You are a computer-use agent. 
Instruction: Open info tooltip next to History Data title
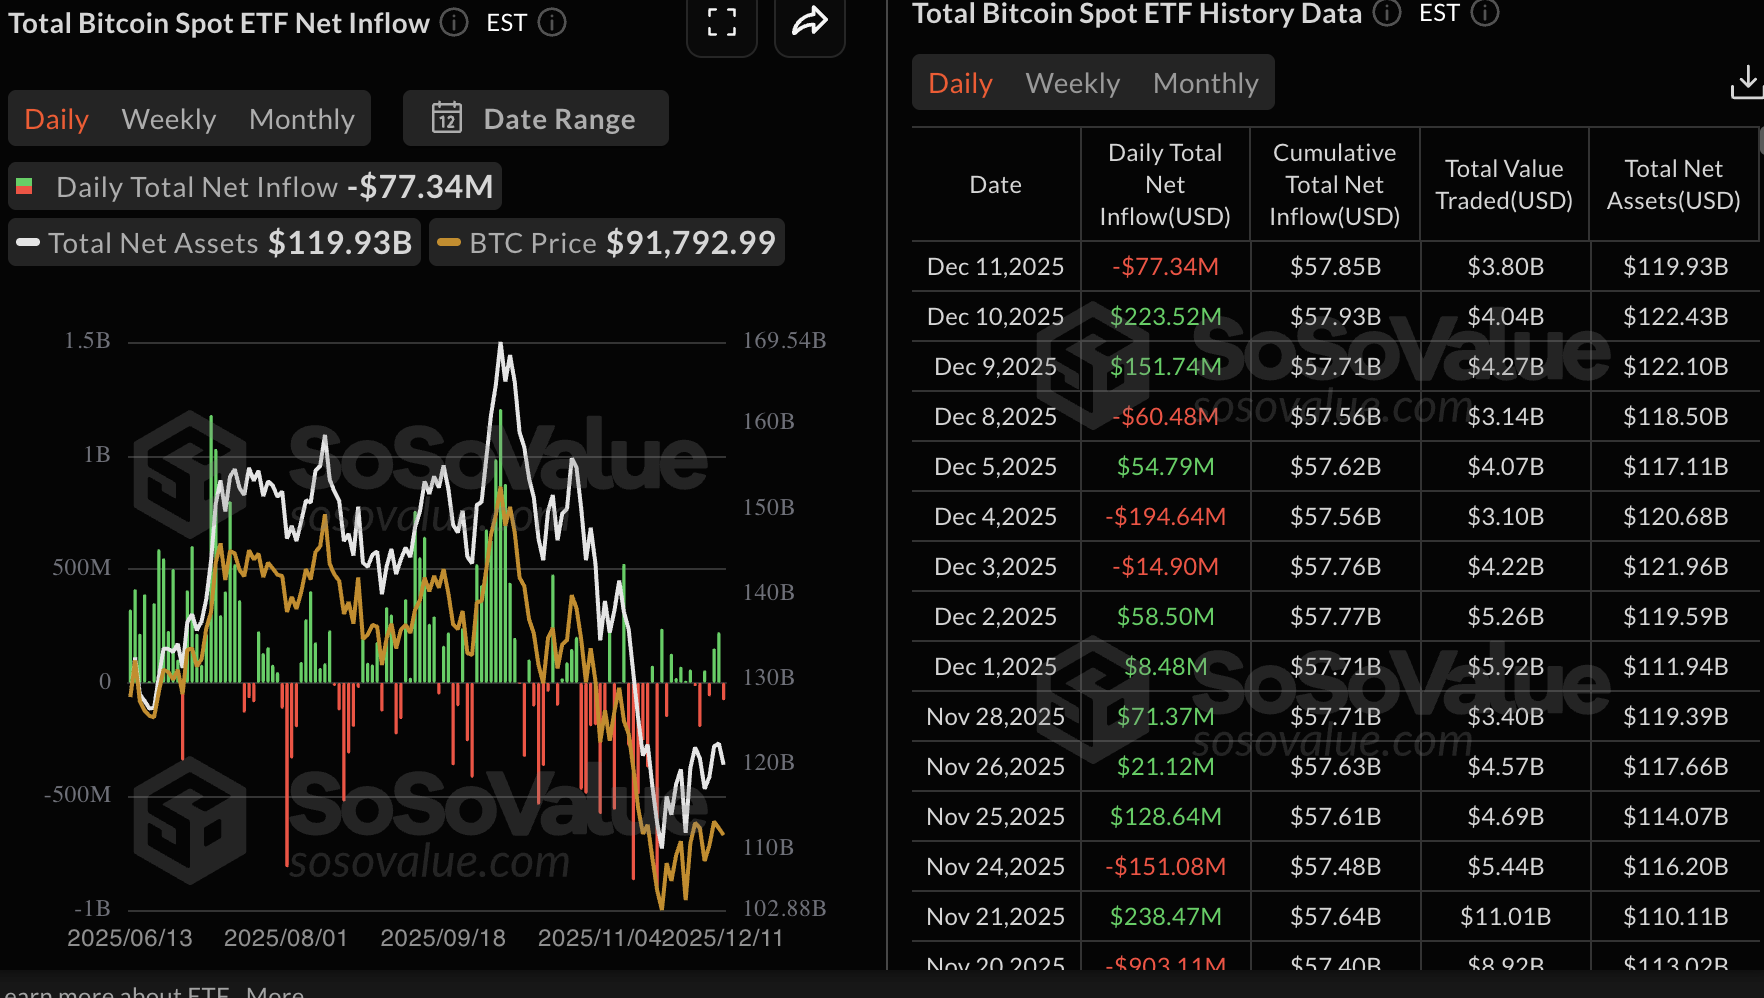tap(1387, 14)
